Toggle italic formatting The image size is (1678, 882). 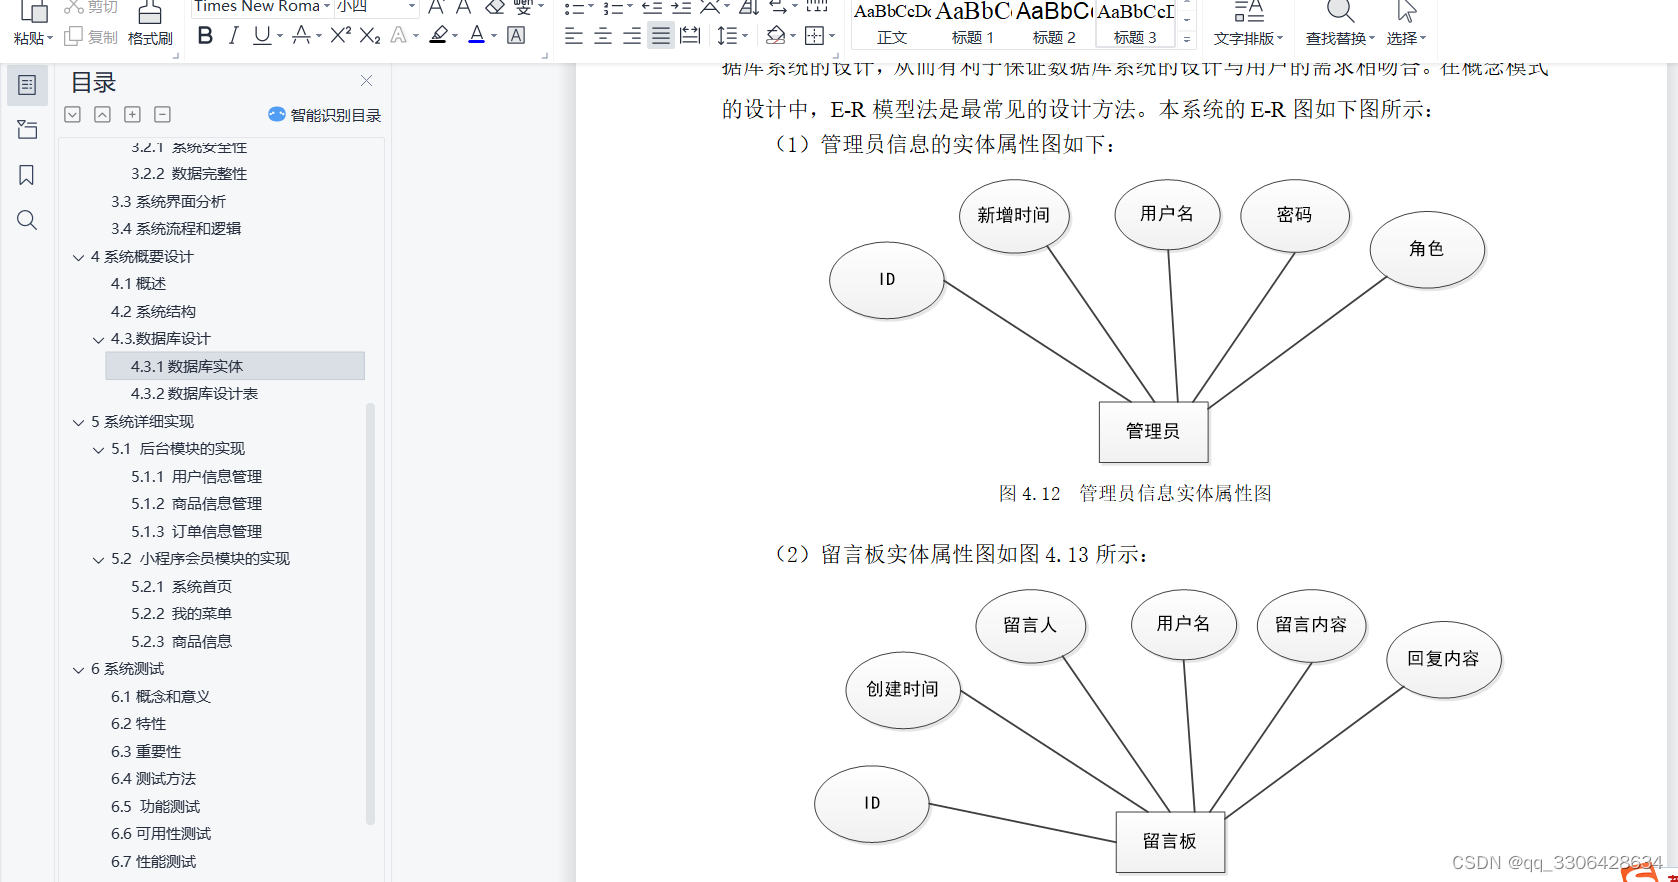(233, 36)
